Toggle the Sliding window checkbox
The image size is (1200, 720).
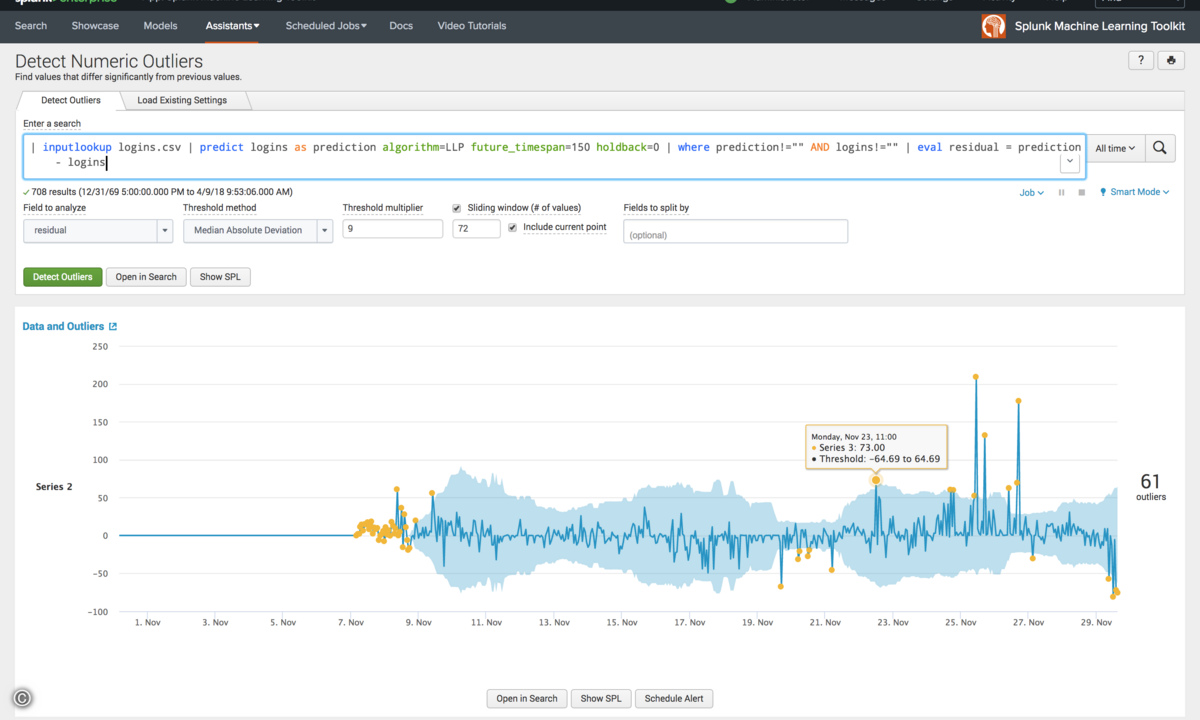[x=457, y=208]
